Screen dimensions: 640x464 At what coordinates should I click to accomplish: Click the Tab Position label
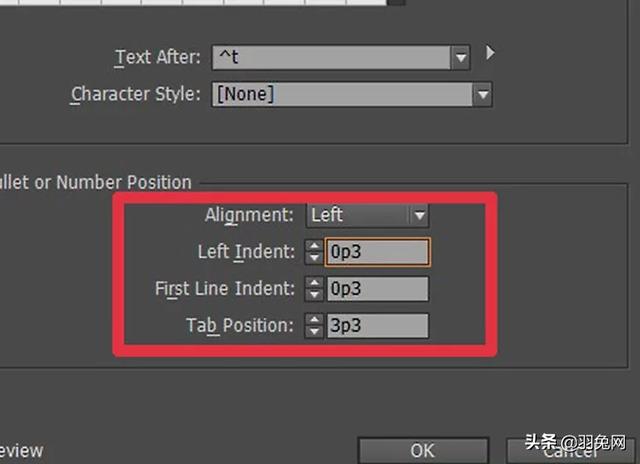240,325
